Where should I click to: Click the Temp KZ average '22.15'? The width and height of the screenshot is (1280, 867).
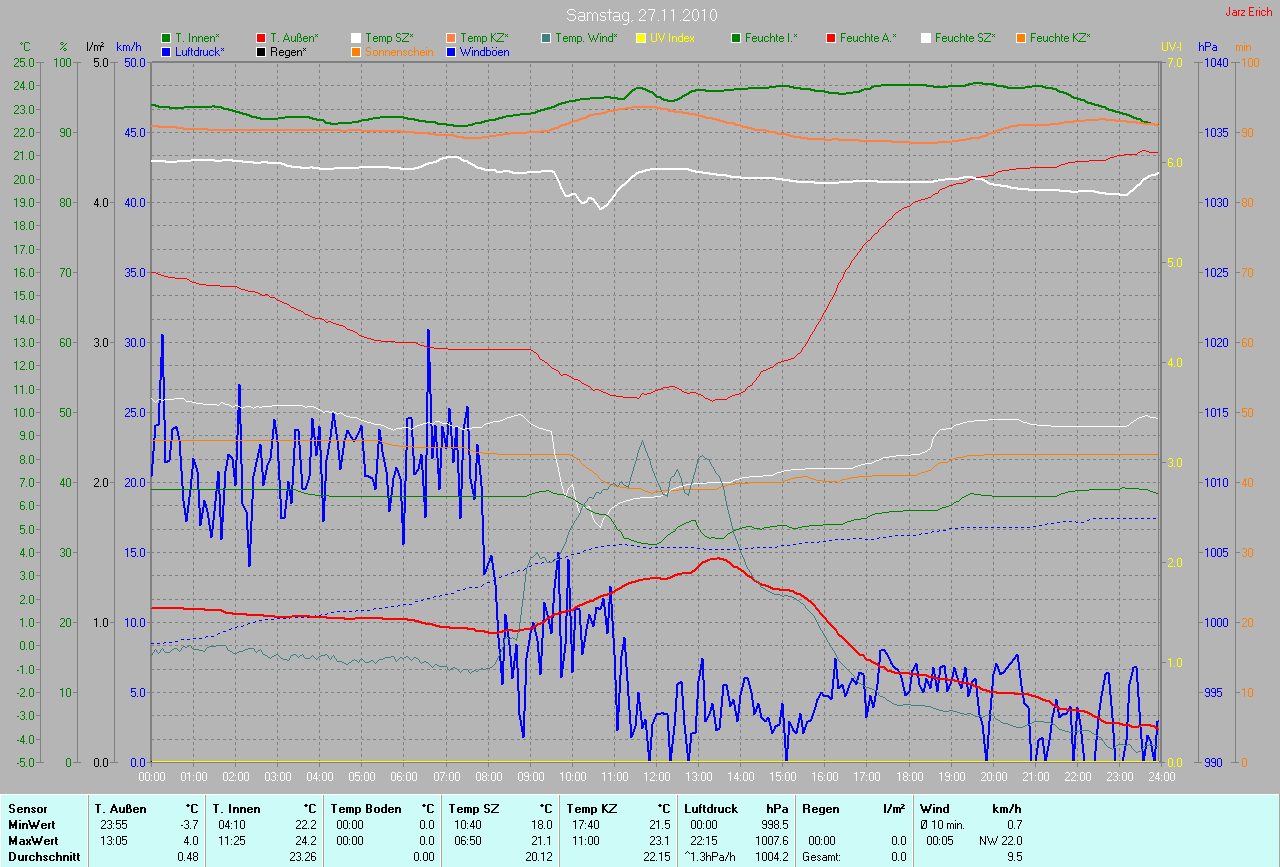pos(656,857)
